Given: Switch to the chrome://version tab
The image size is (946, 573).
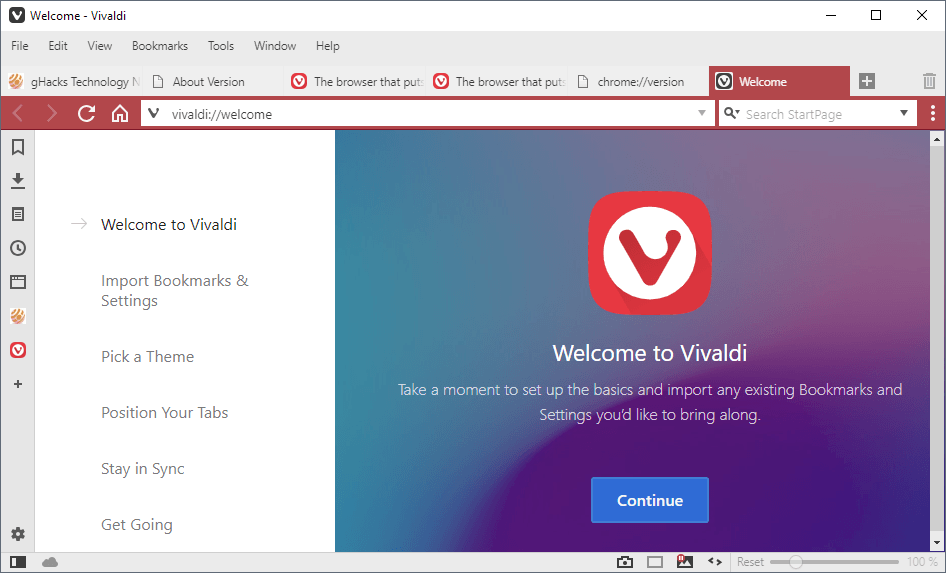Looking at the screenshot, I should pos(638,81).
